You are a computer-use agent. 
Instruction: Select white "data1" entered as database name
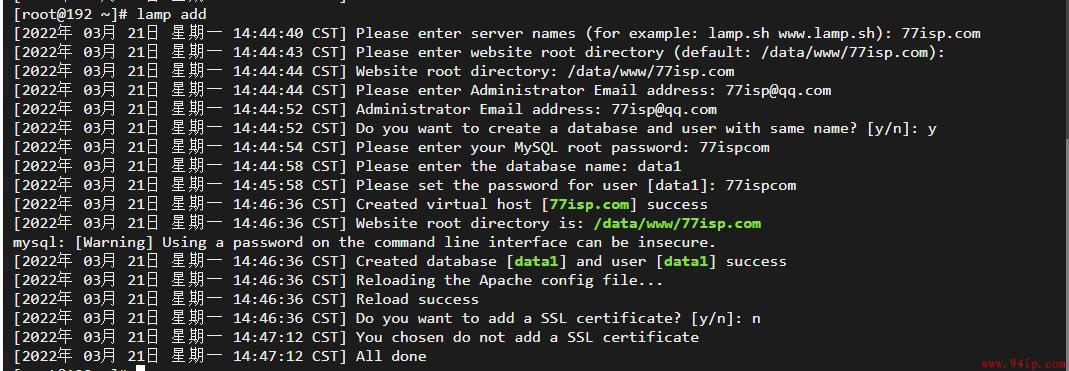(x=659, y=166)
